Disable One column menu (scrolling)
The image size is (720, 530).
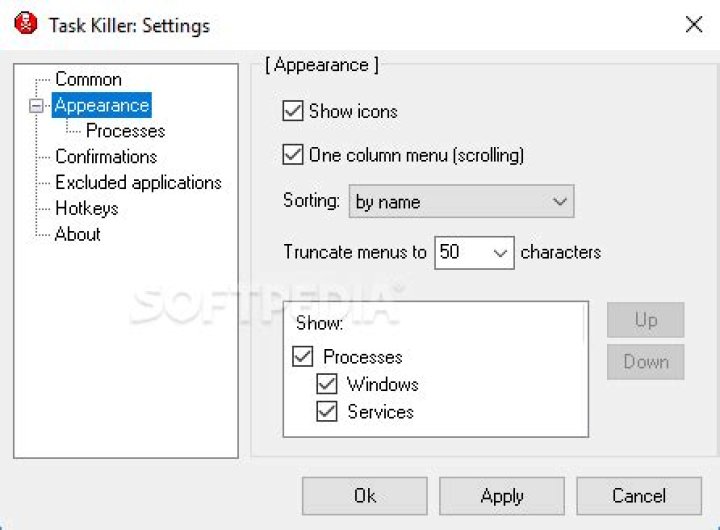point(292,155)
